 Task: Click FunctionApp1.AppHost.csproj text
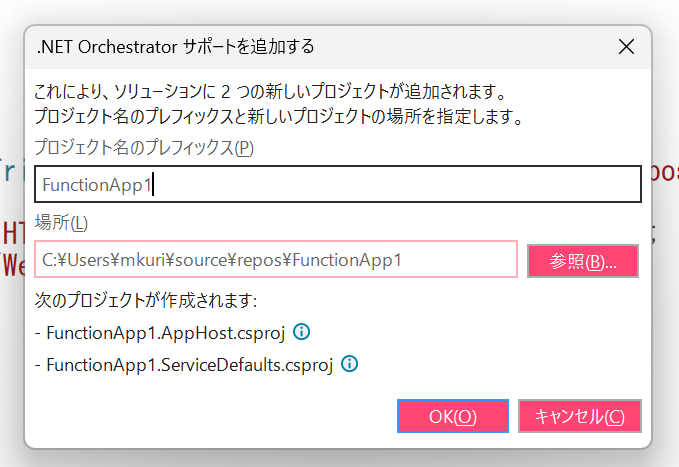tap(165, 333)
